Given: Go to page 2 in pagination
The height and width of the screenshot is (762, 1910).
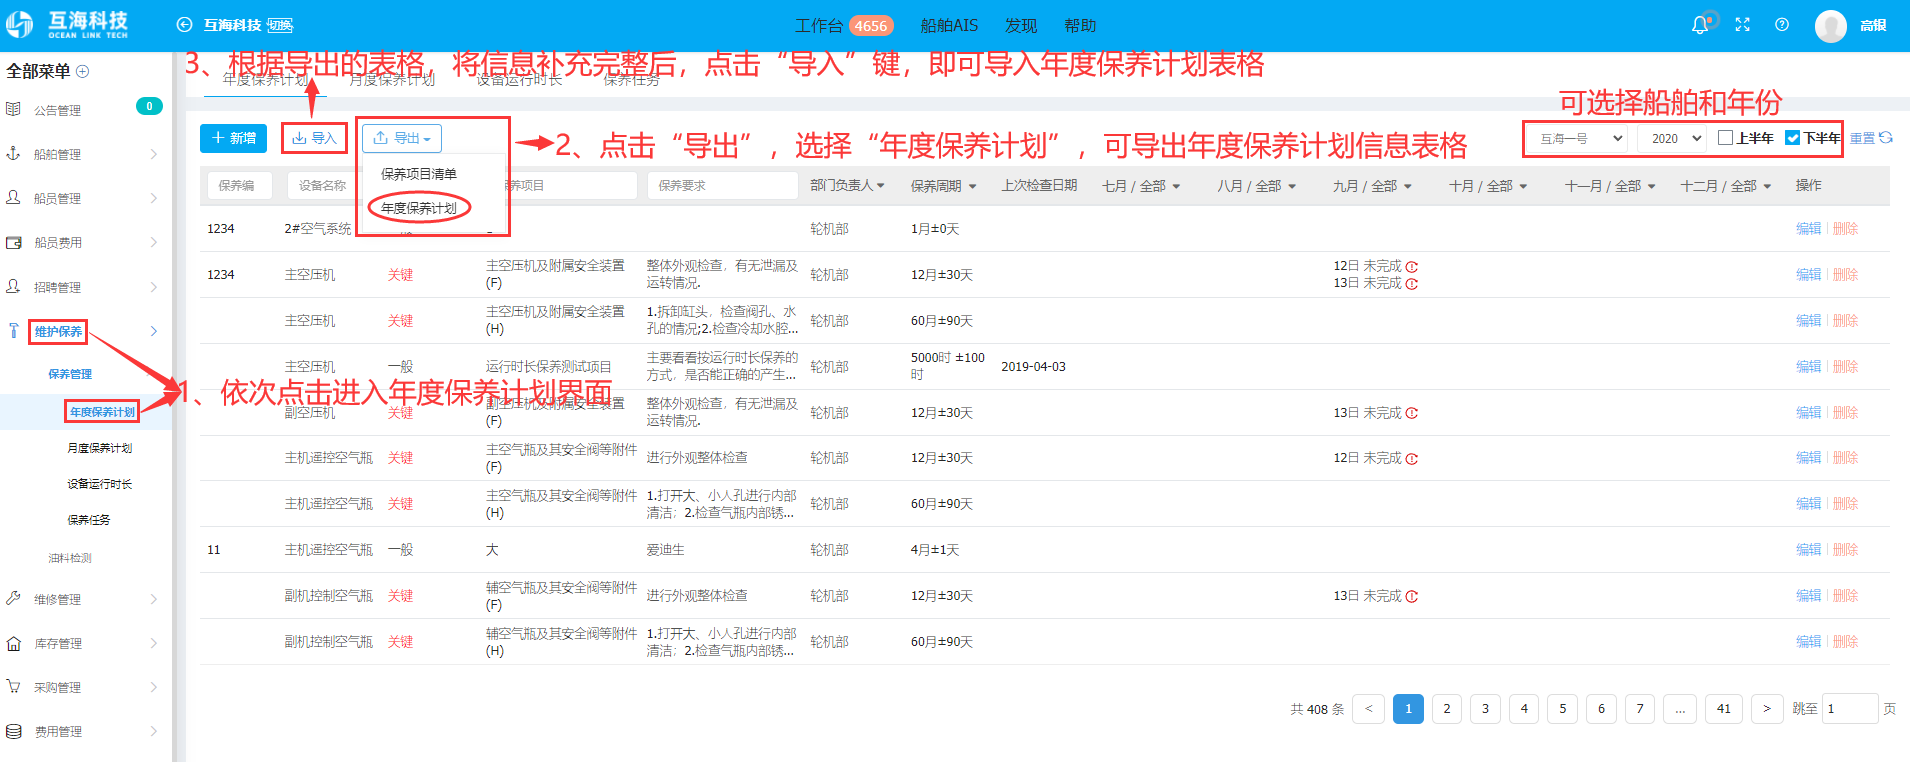Looking at the screenshot, I should point(1447,709).
